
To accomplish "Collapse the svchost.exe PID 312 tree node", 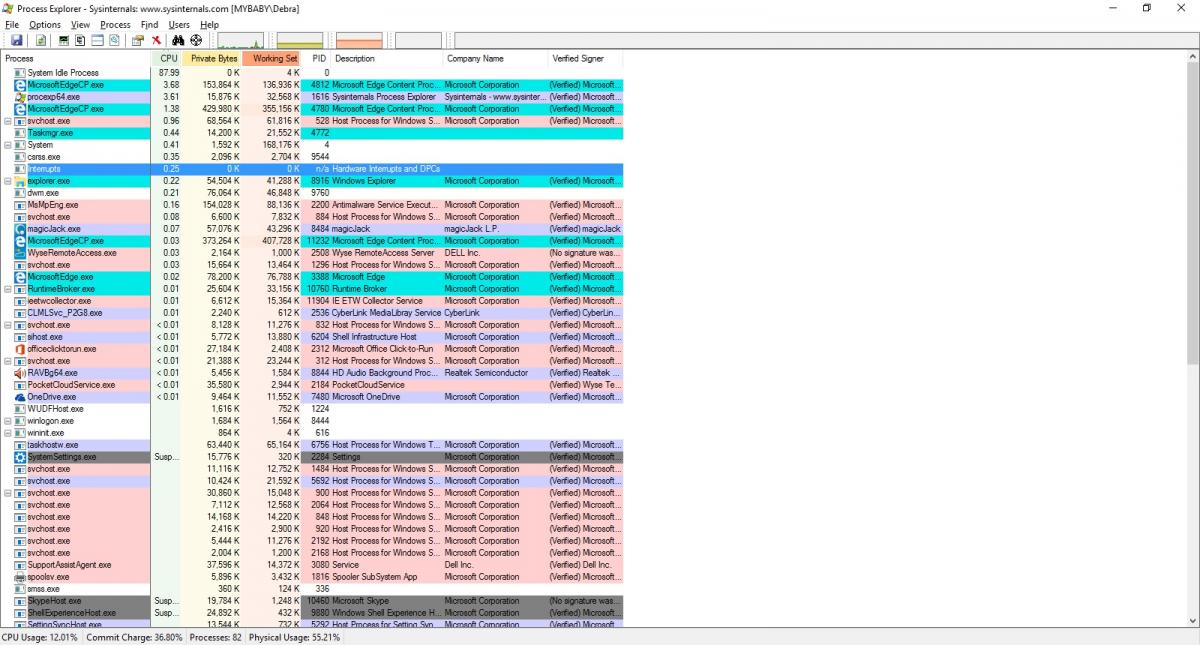I will click(x=8, y=361).
